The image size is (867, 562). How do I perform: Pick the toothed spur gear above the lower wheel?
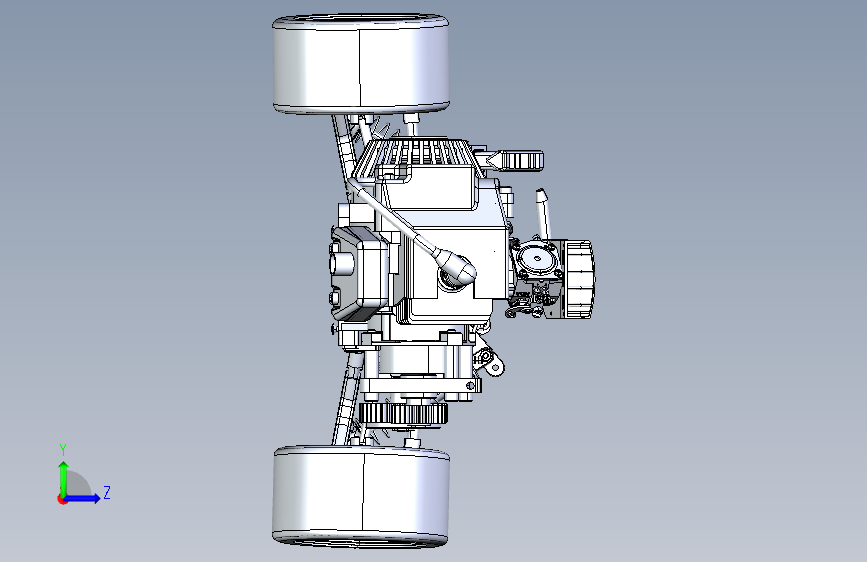[x=403, y=413]
